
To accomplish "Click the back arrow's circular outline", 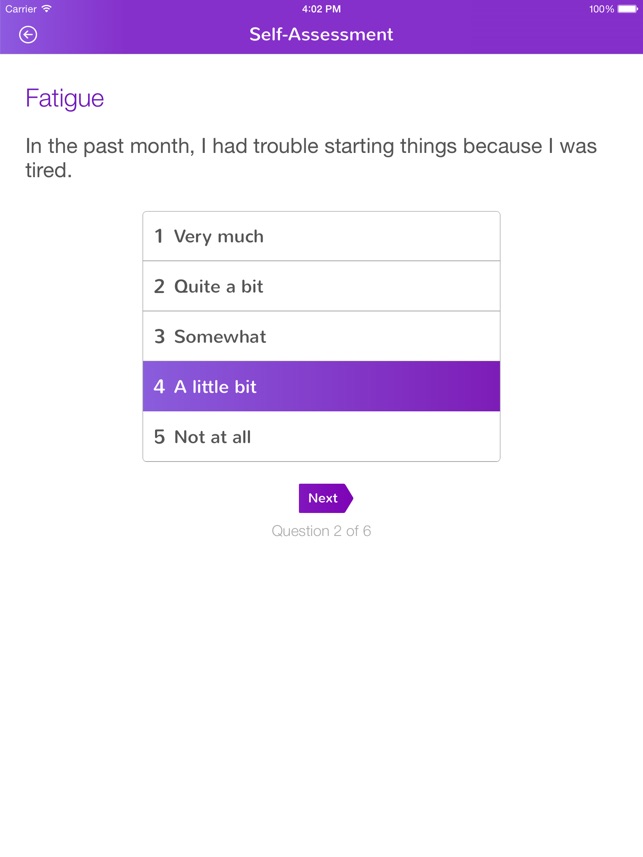I will point(29,34).
